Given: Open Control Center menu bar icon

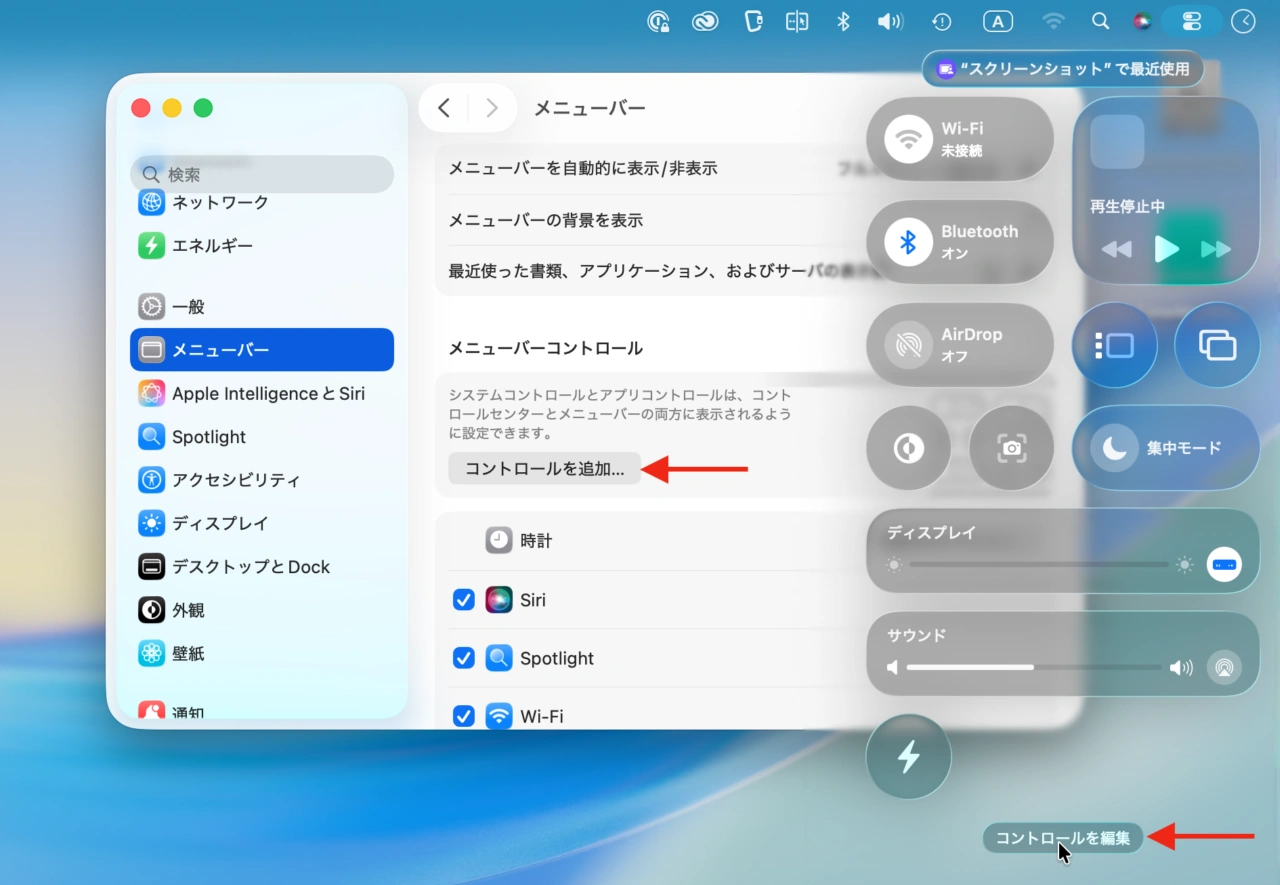Looking at the screenshot, I should coord(1190,21).
